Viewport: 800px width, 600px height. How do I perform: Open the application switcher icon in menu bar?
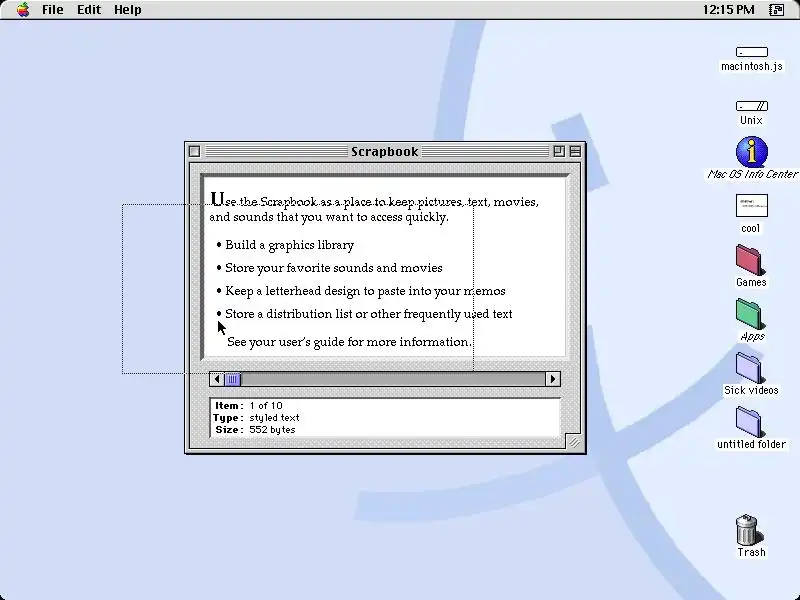(x=776, y=10)
